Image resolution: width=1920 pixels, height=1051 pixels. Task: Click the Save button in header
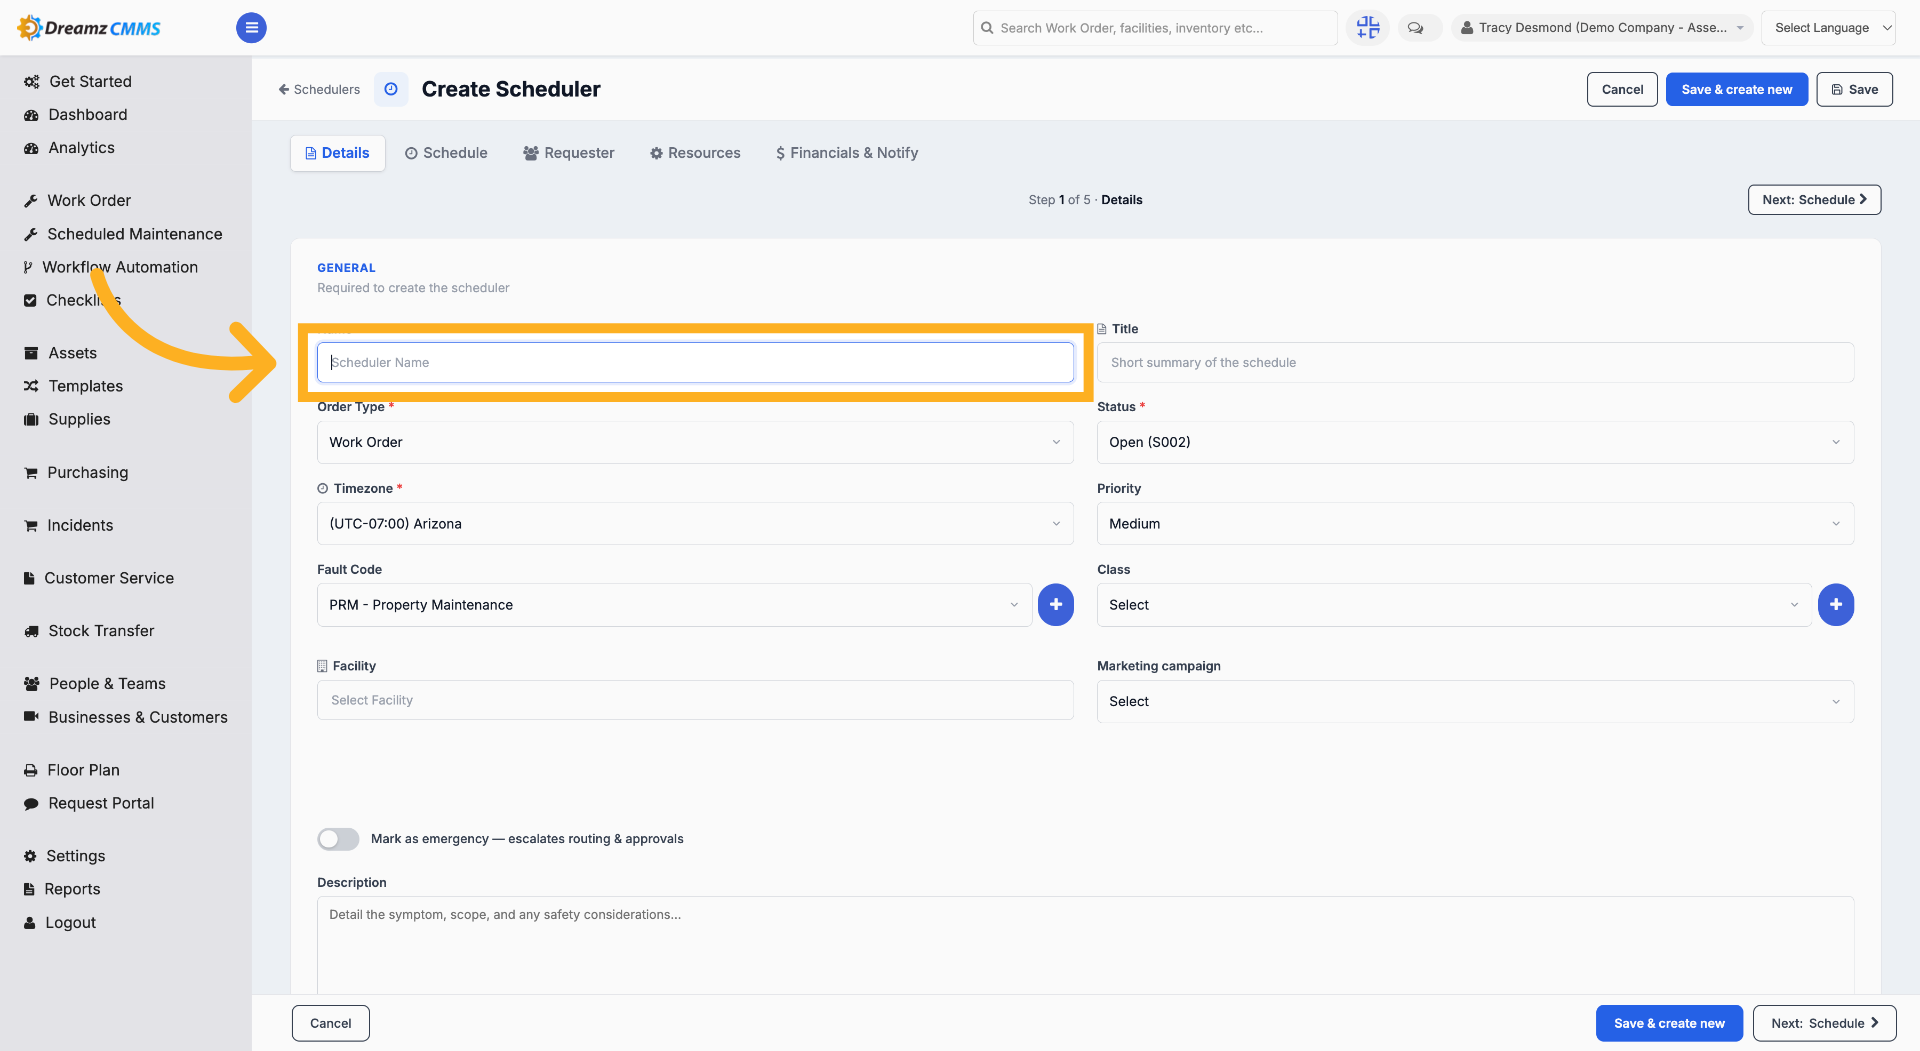pyautogui.click(x=1854, y=89)
